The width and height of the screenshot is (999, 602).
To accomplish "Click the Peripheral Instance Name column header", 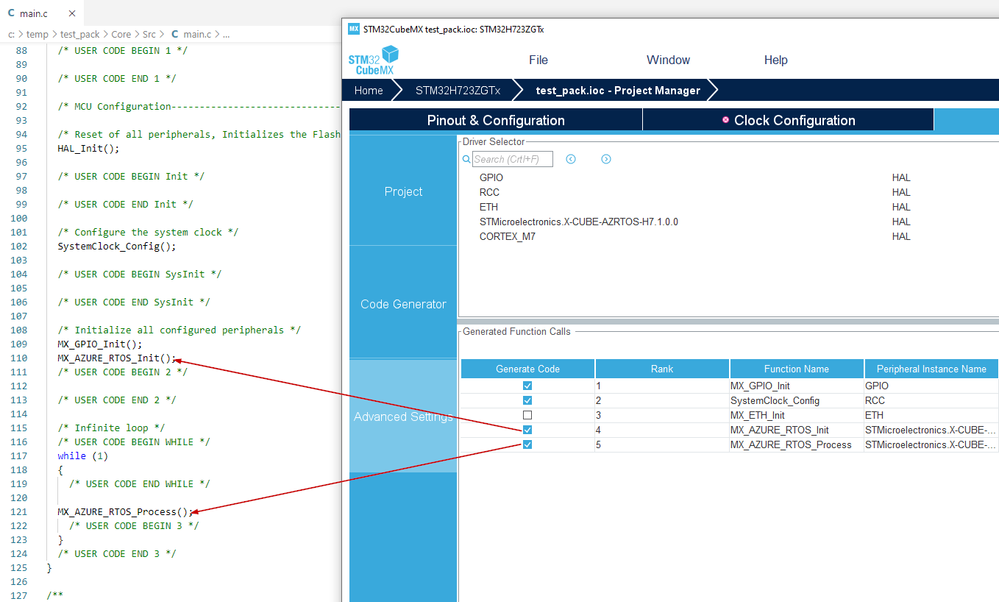I will point(931,369).
